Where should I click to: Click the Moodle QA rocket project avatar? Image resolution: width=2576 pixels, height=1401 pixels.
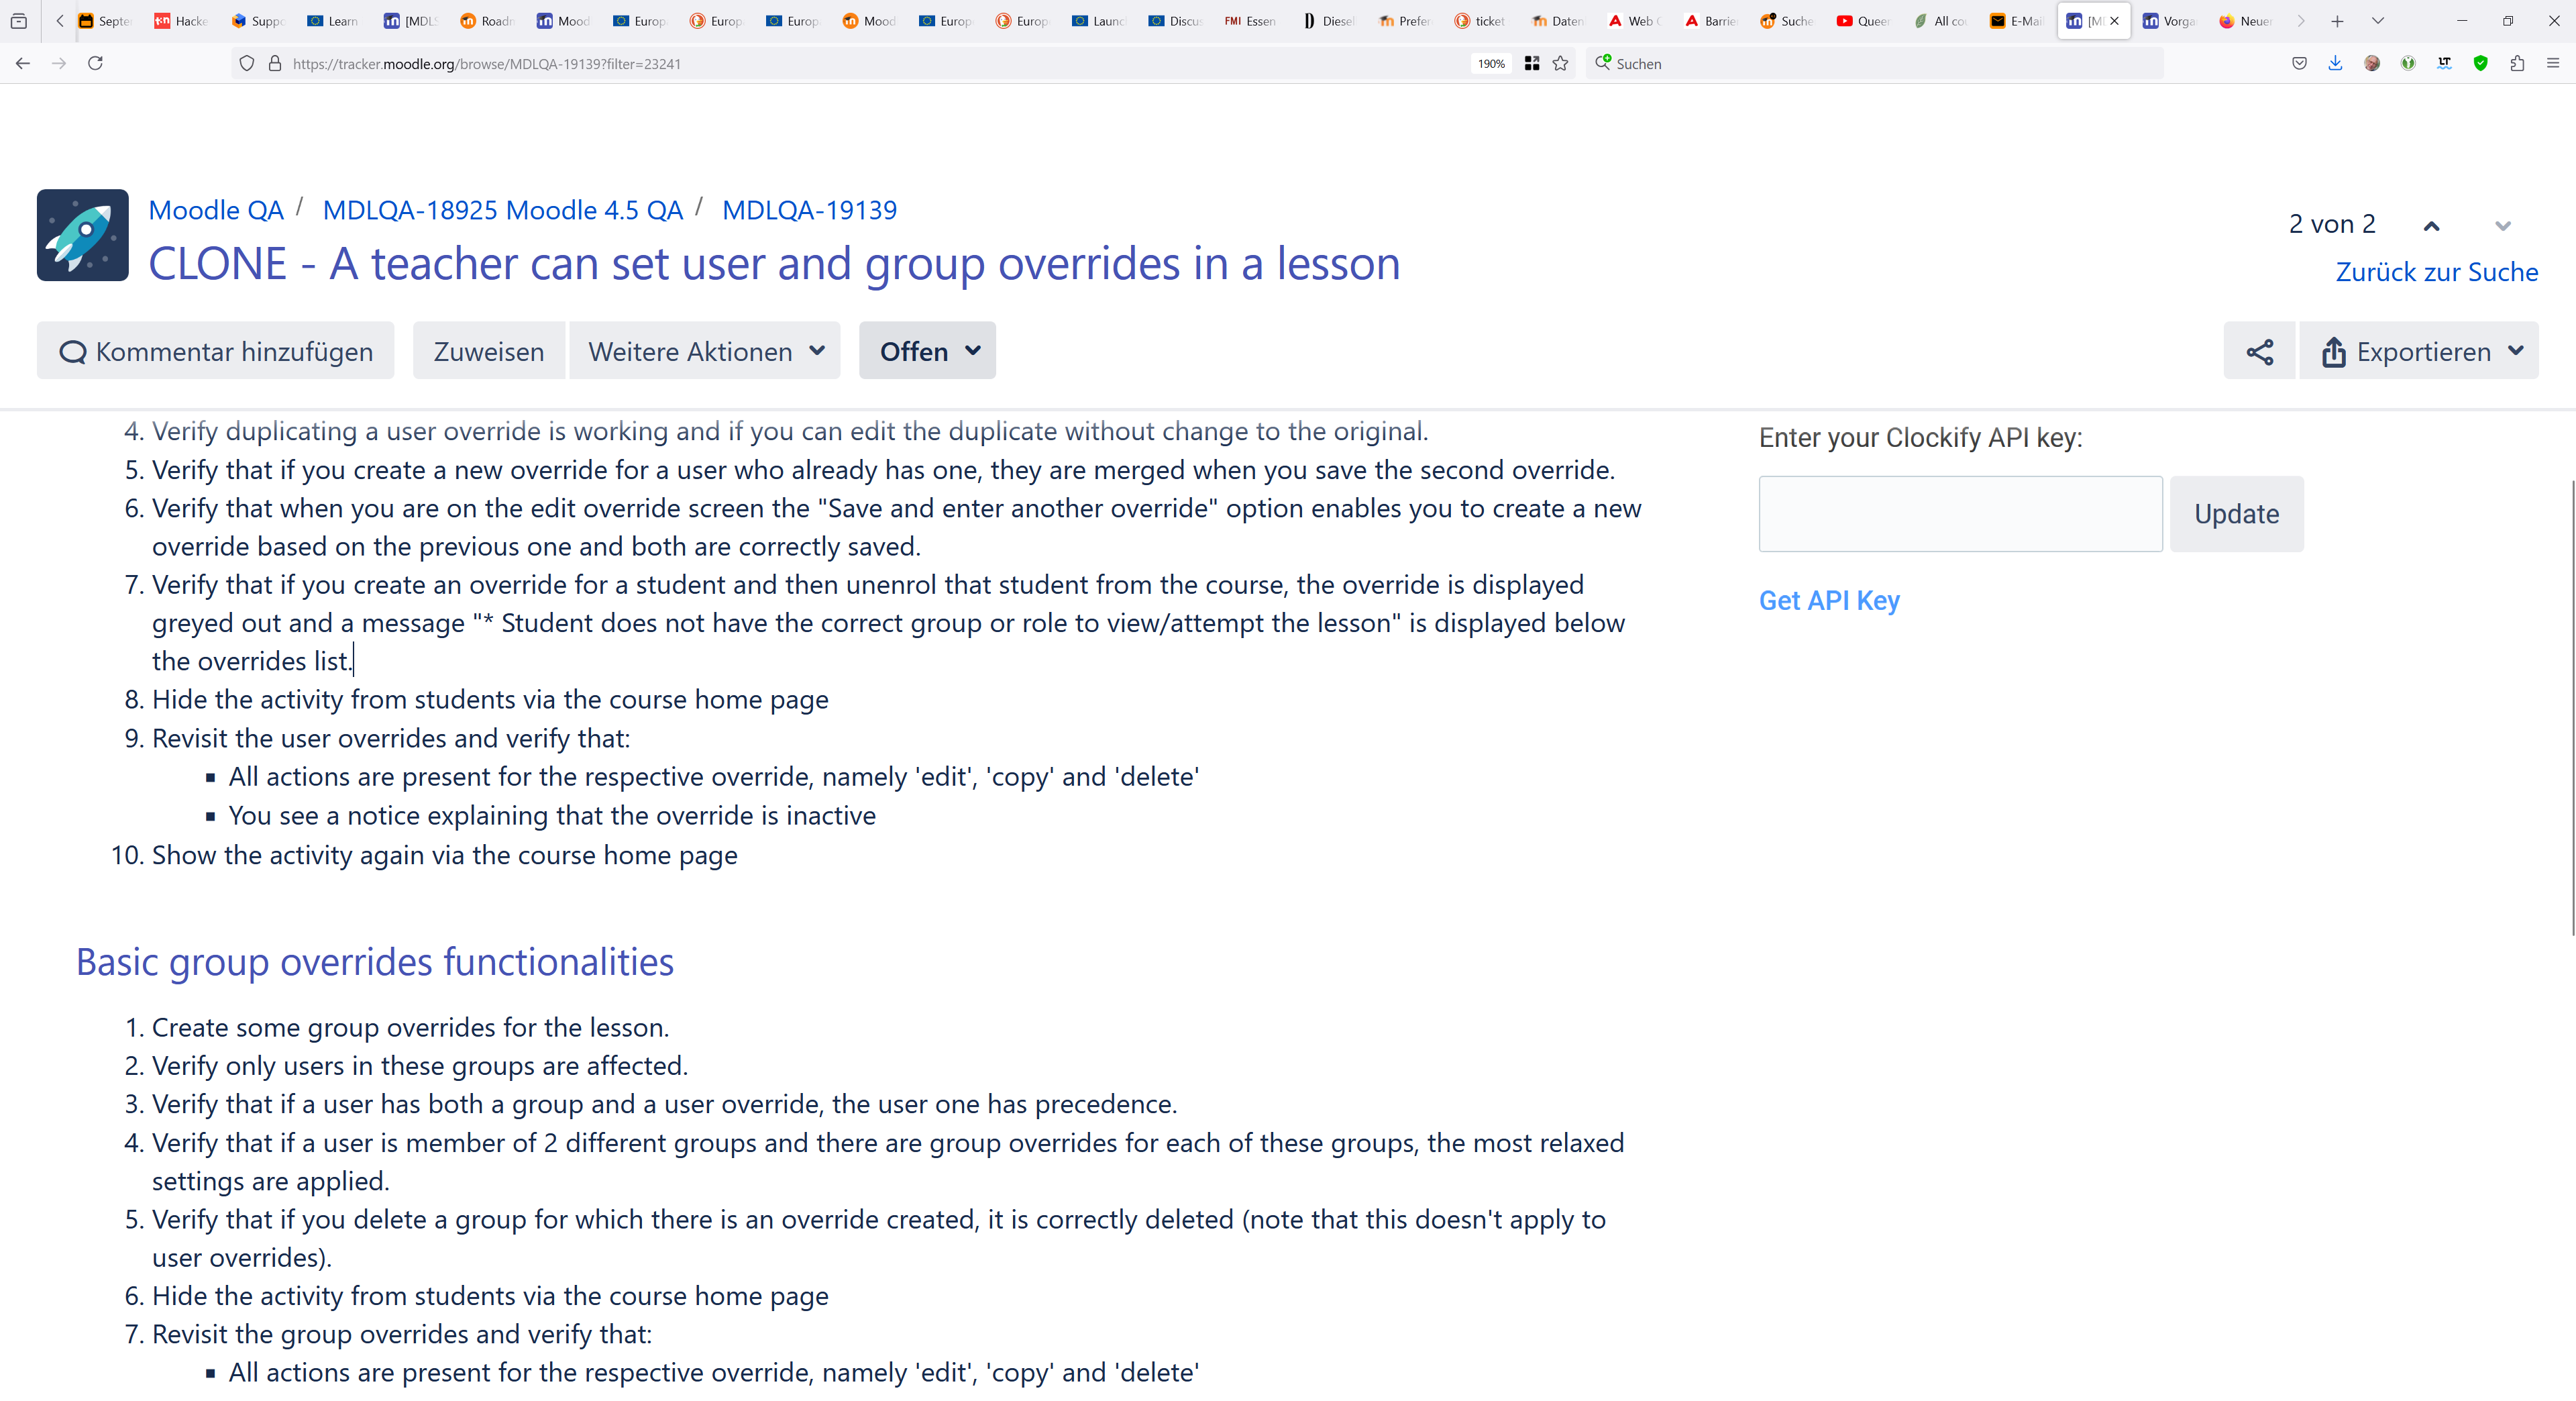(x=83, y=235)
